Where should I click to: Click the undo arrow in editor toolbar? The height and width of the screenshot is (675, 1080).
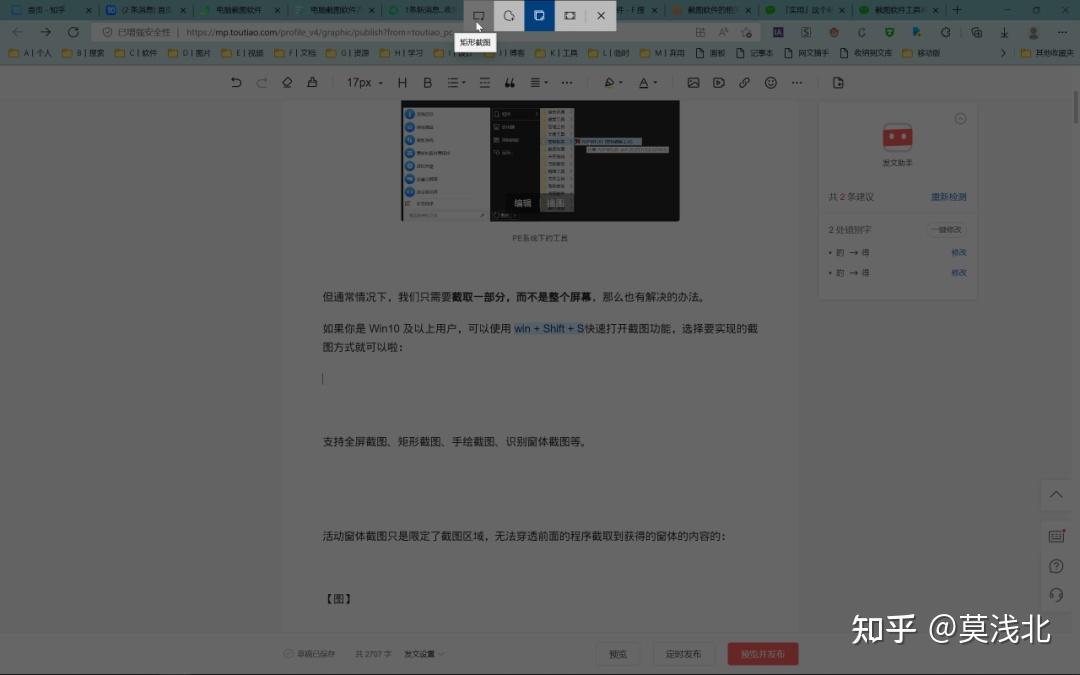tap(236, 83)
